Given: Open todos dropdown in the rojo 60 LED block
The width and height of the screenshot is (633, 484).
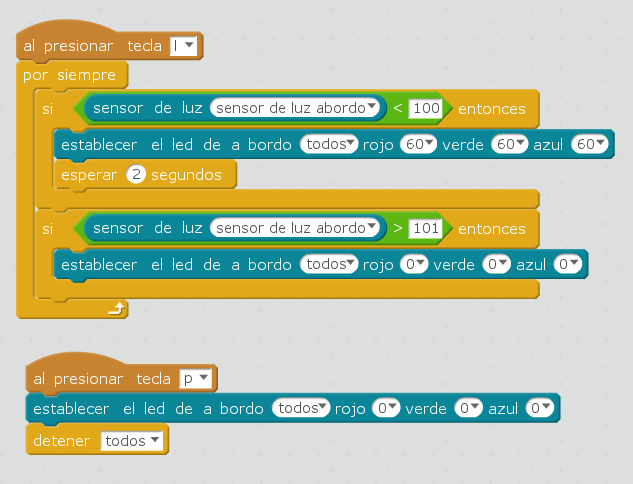Looking at the screenshot, I should tap(329, 145).
